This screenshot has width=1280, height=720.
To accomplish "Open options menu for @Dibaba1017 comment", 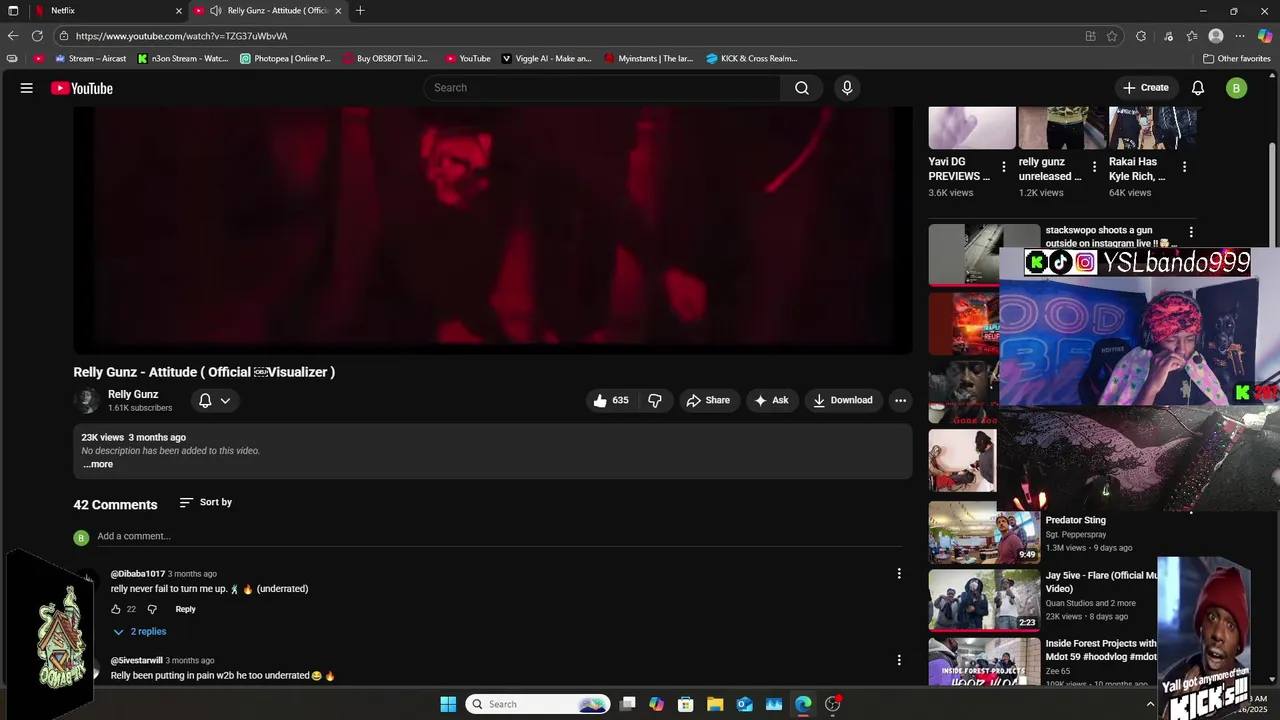I will point(899,574).
